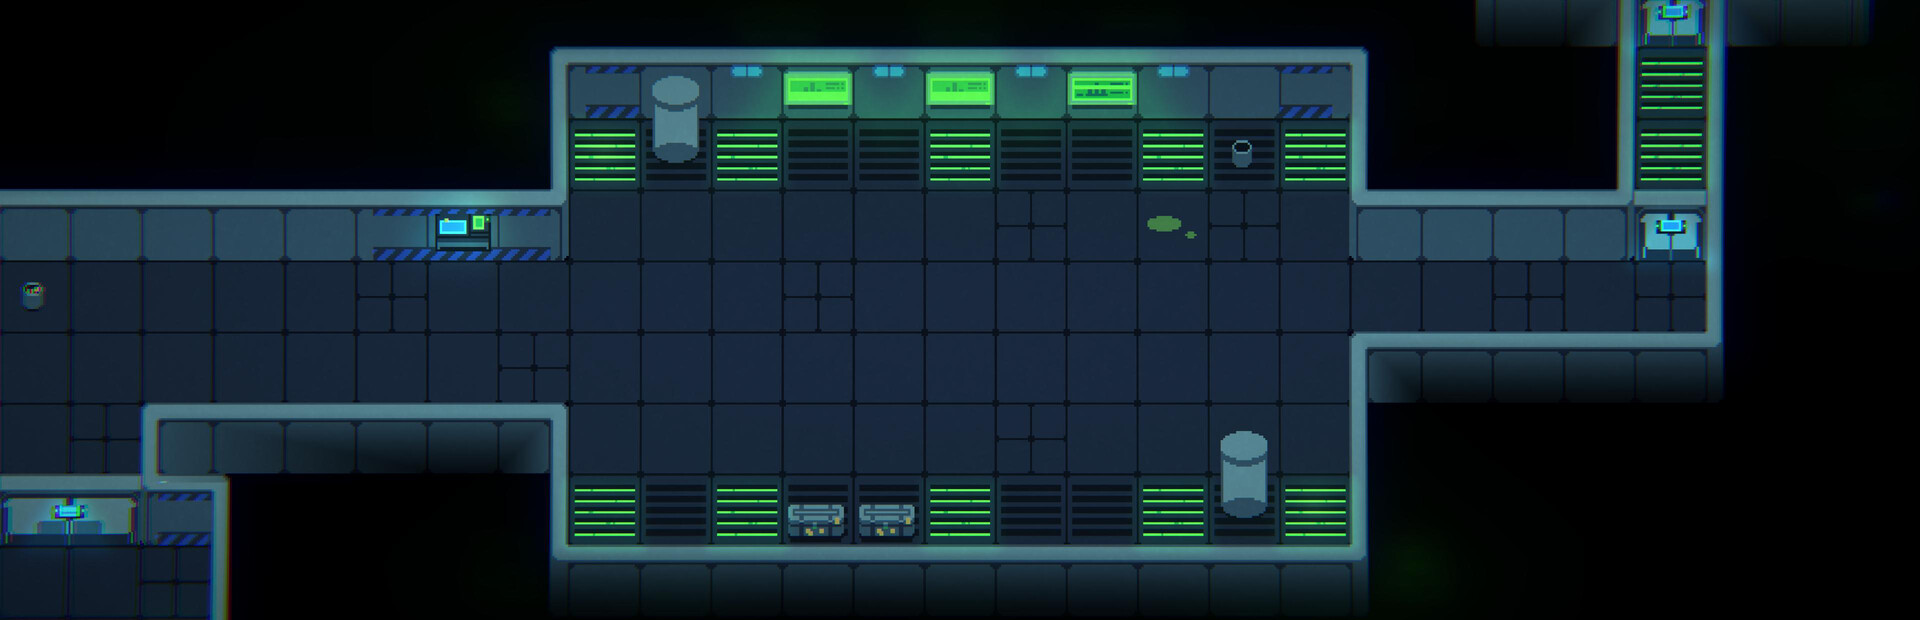The width and height of the screenshot is (1920, 620).
Task: Select the leftmost green wall monitor
Action: [817, 90]
